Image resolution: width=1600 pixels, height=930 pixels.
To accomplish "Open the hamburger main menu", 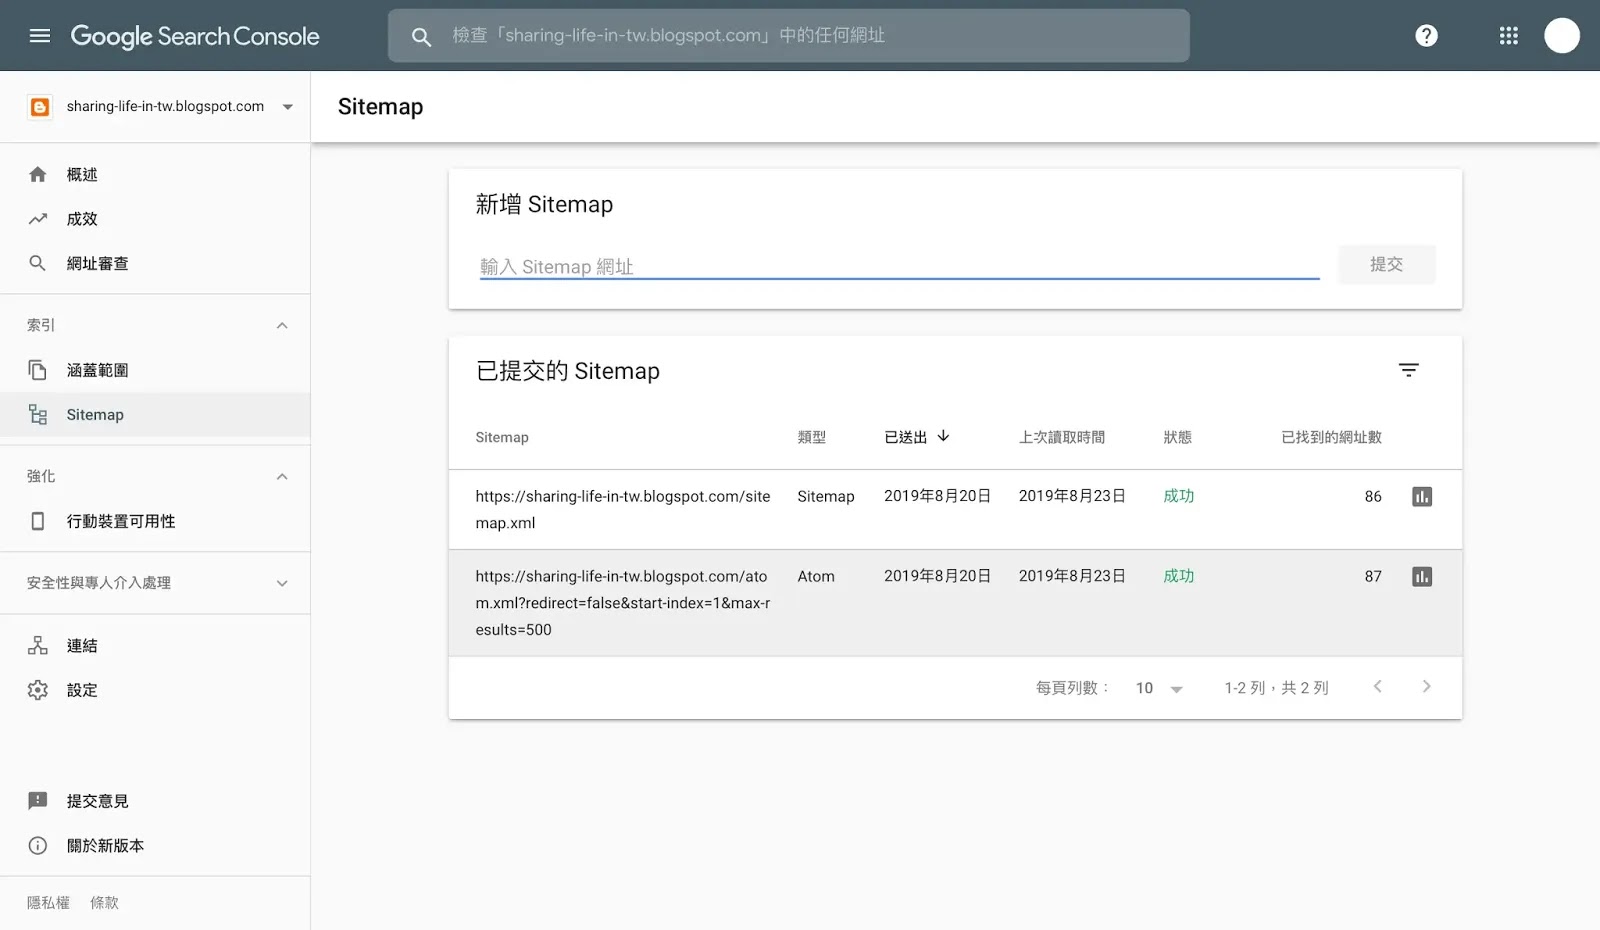I will [40, 36].
